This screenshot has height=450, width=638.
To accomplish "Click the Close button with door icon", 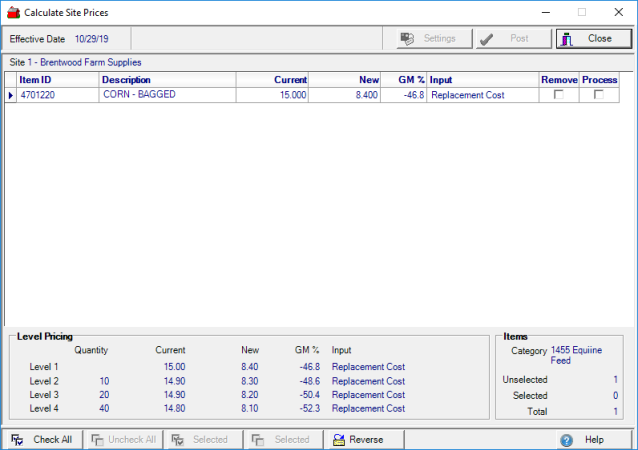I will (x=594, y=39).
